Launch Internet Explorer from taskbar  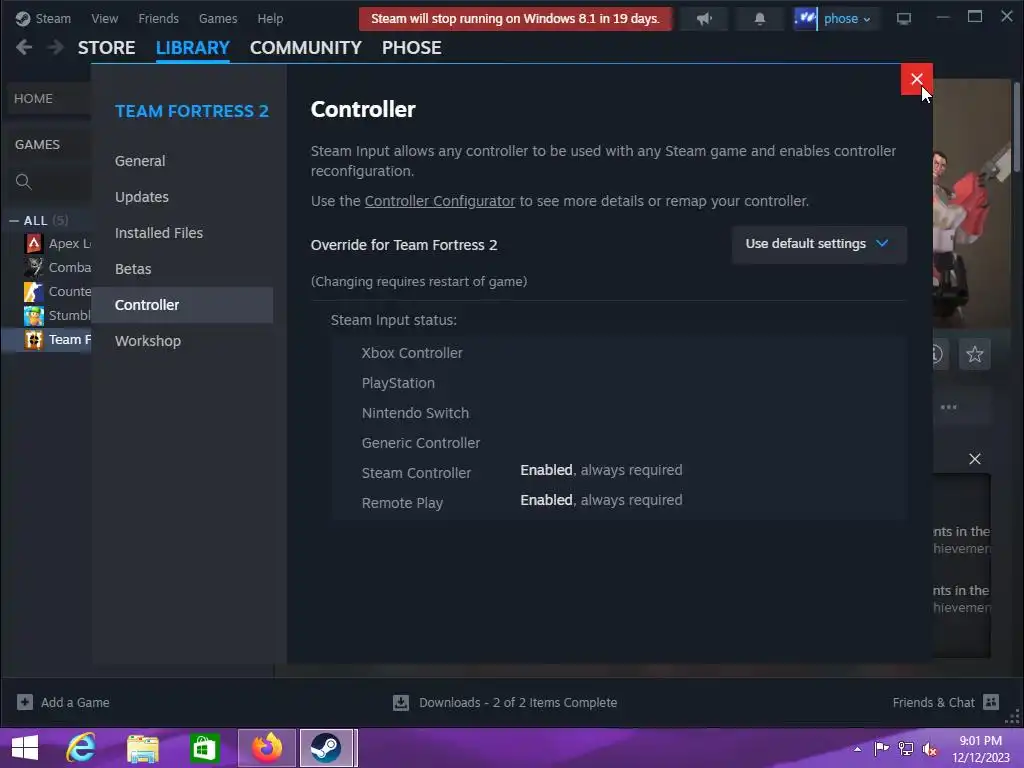pos(80,748)
